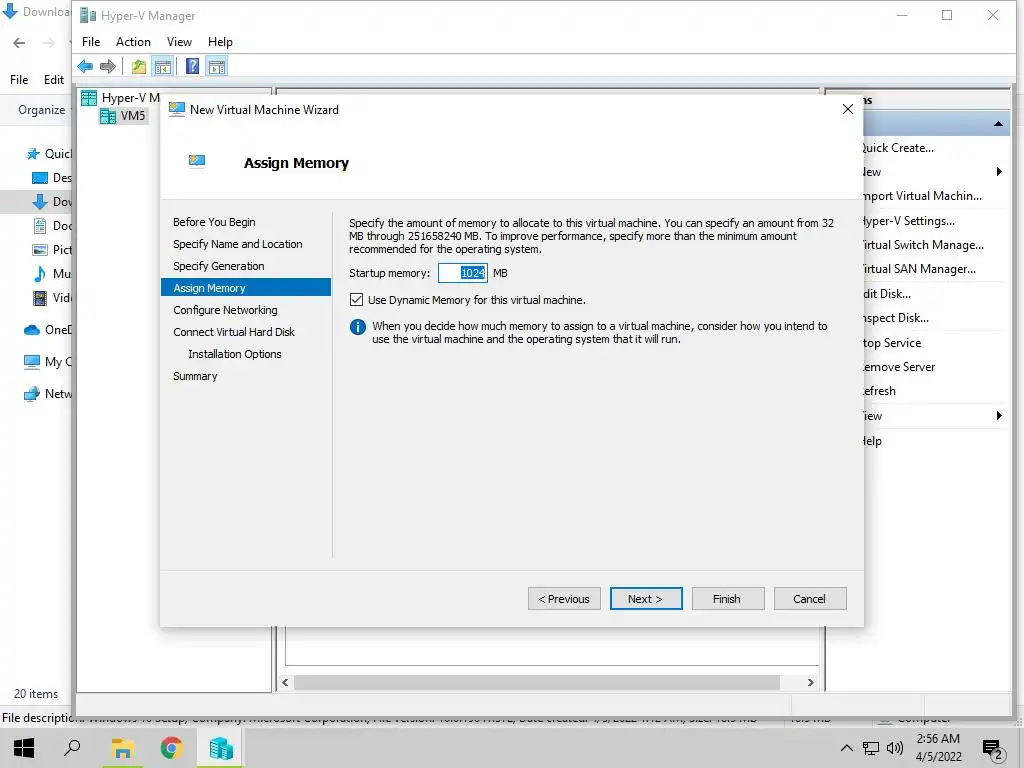Click Inspect Disk action
The height and width of the screenshot is (768, 1024).
pos(896,318)
